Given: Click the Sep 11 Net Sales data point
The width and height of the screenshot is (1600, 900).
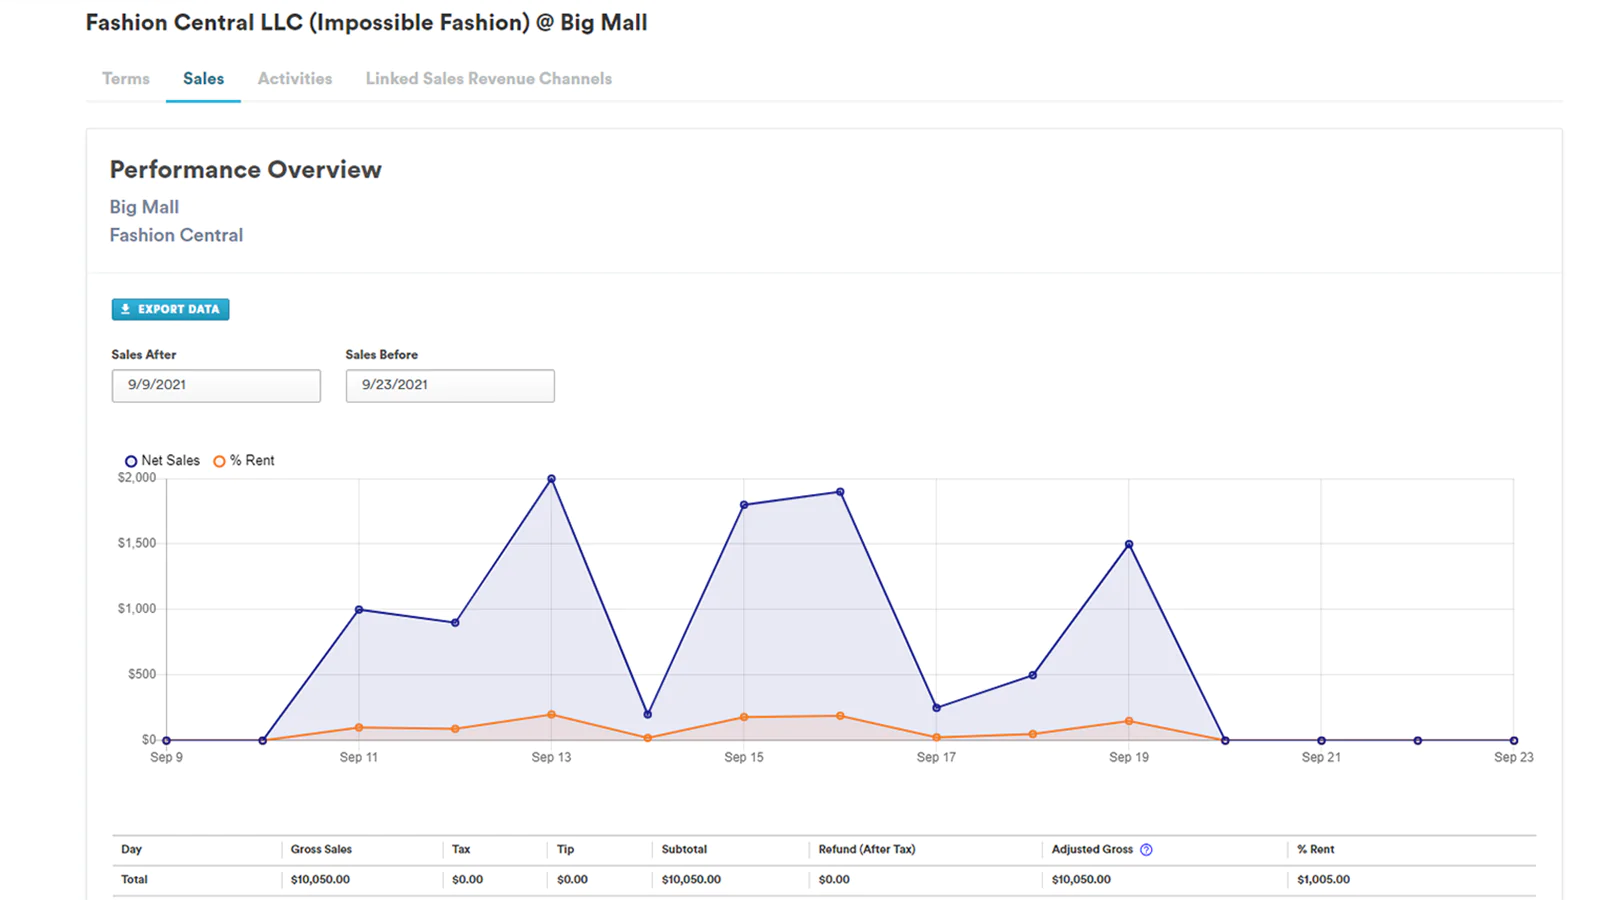Looking at the screenshot, I should pyautogui.click(x=359, y=610).
